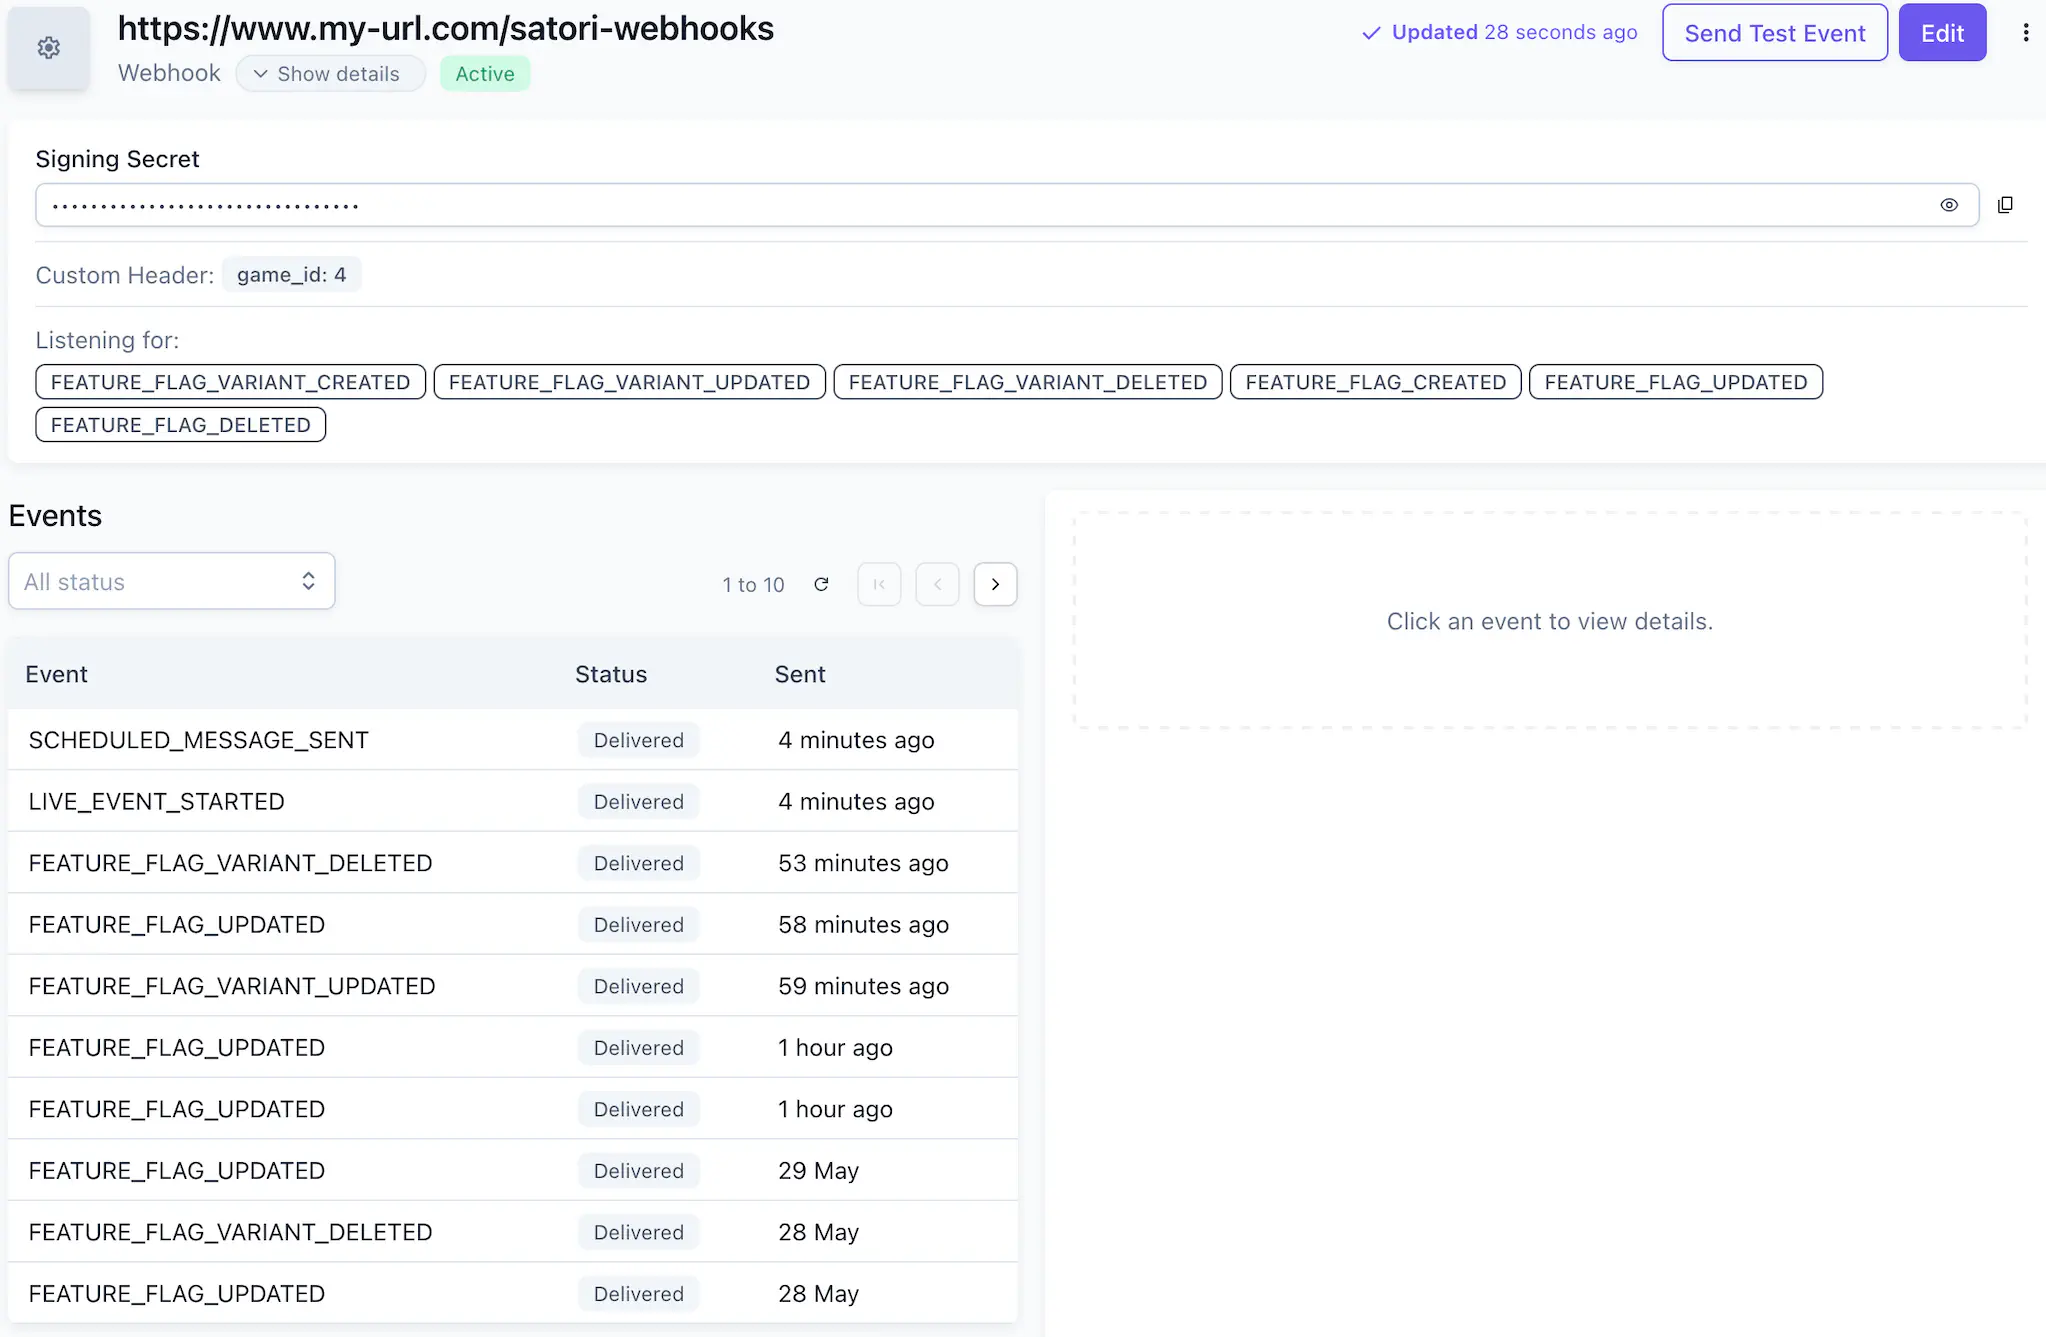The width and height of the screenshot is (2046, 1337).
Task: Open FEATURE_FLAG_VARIANT_DELETED event from 53 minutes ago
Action: click(513, 863)
